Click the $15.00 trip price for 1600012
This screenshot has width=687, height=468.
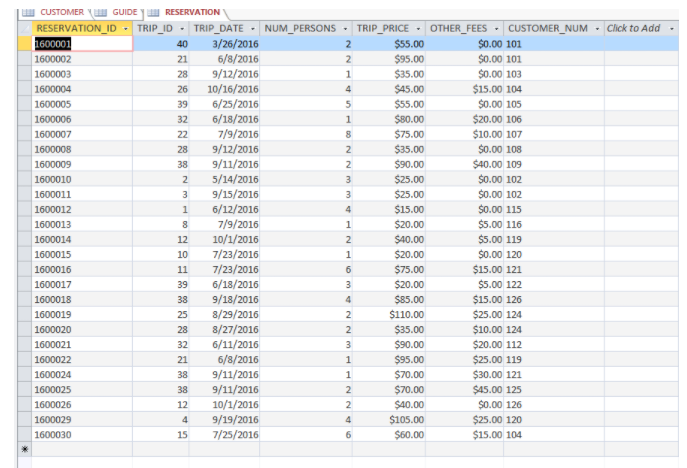(x=388, y=209)
